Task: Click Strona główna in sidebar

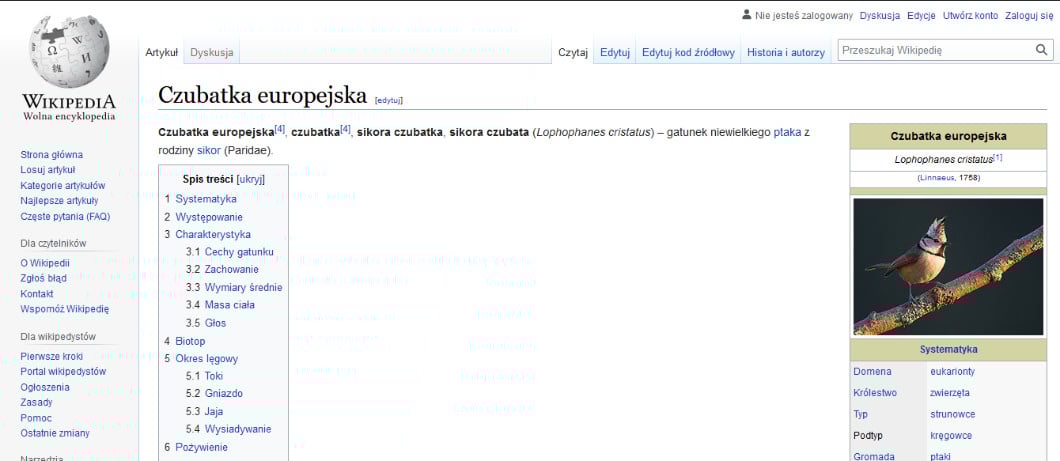Action: pyautogui.click(x=52, y=154)
